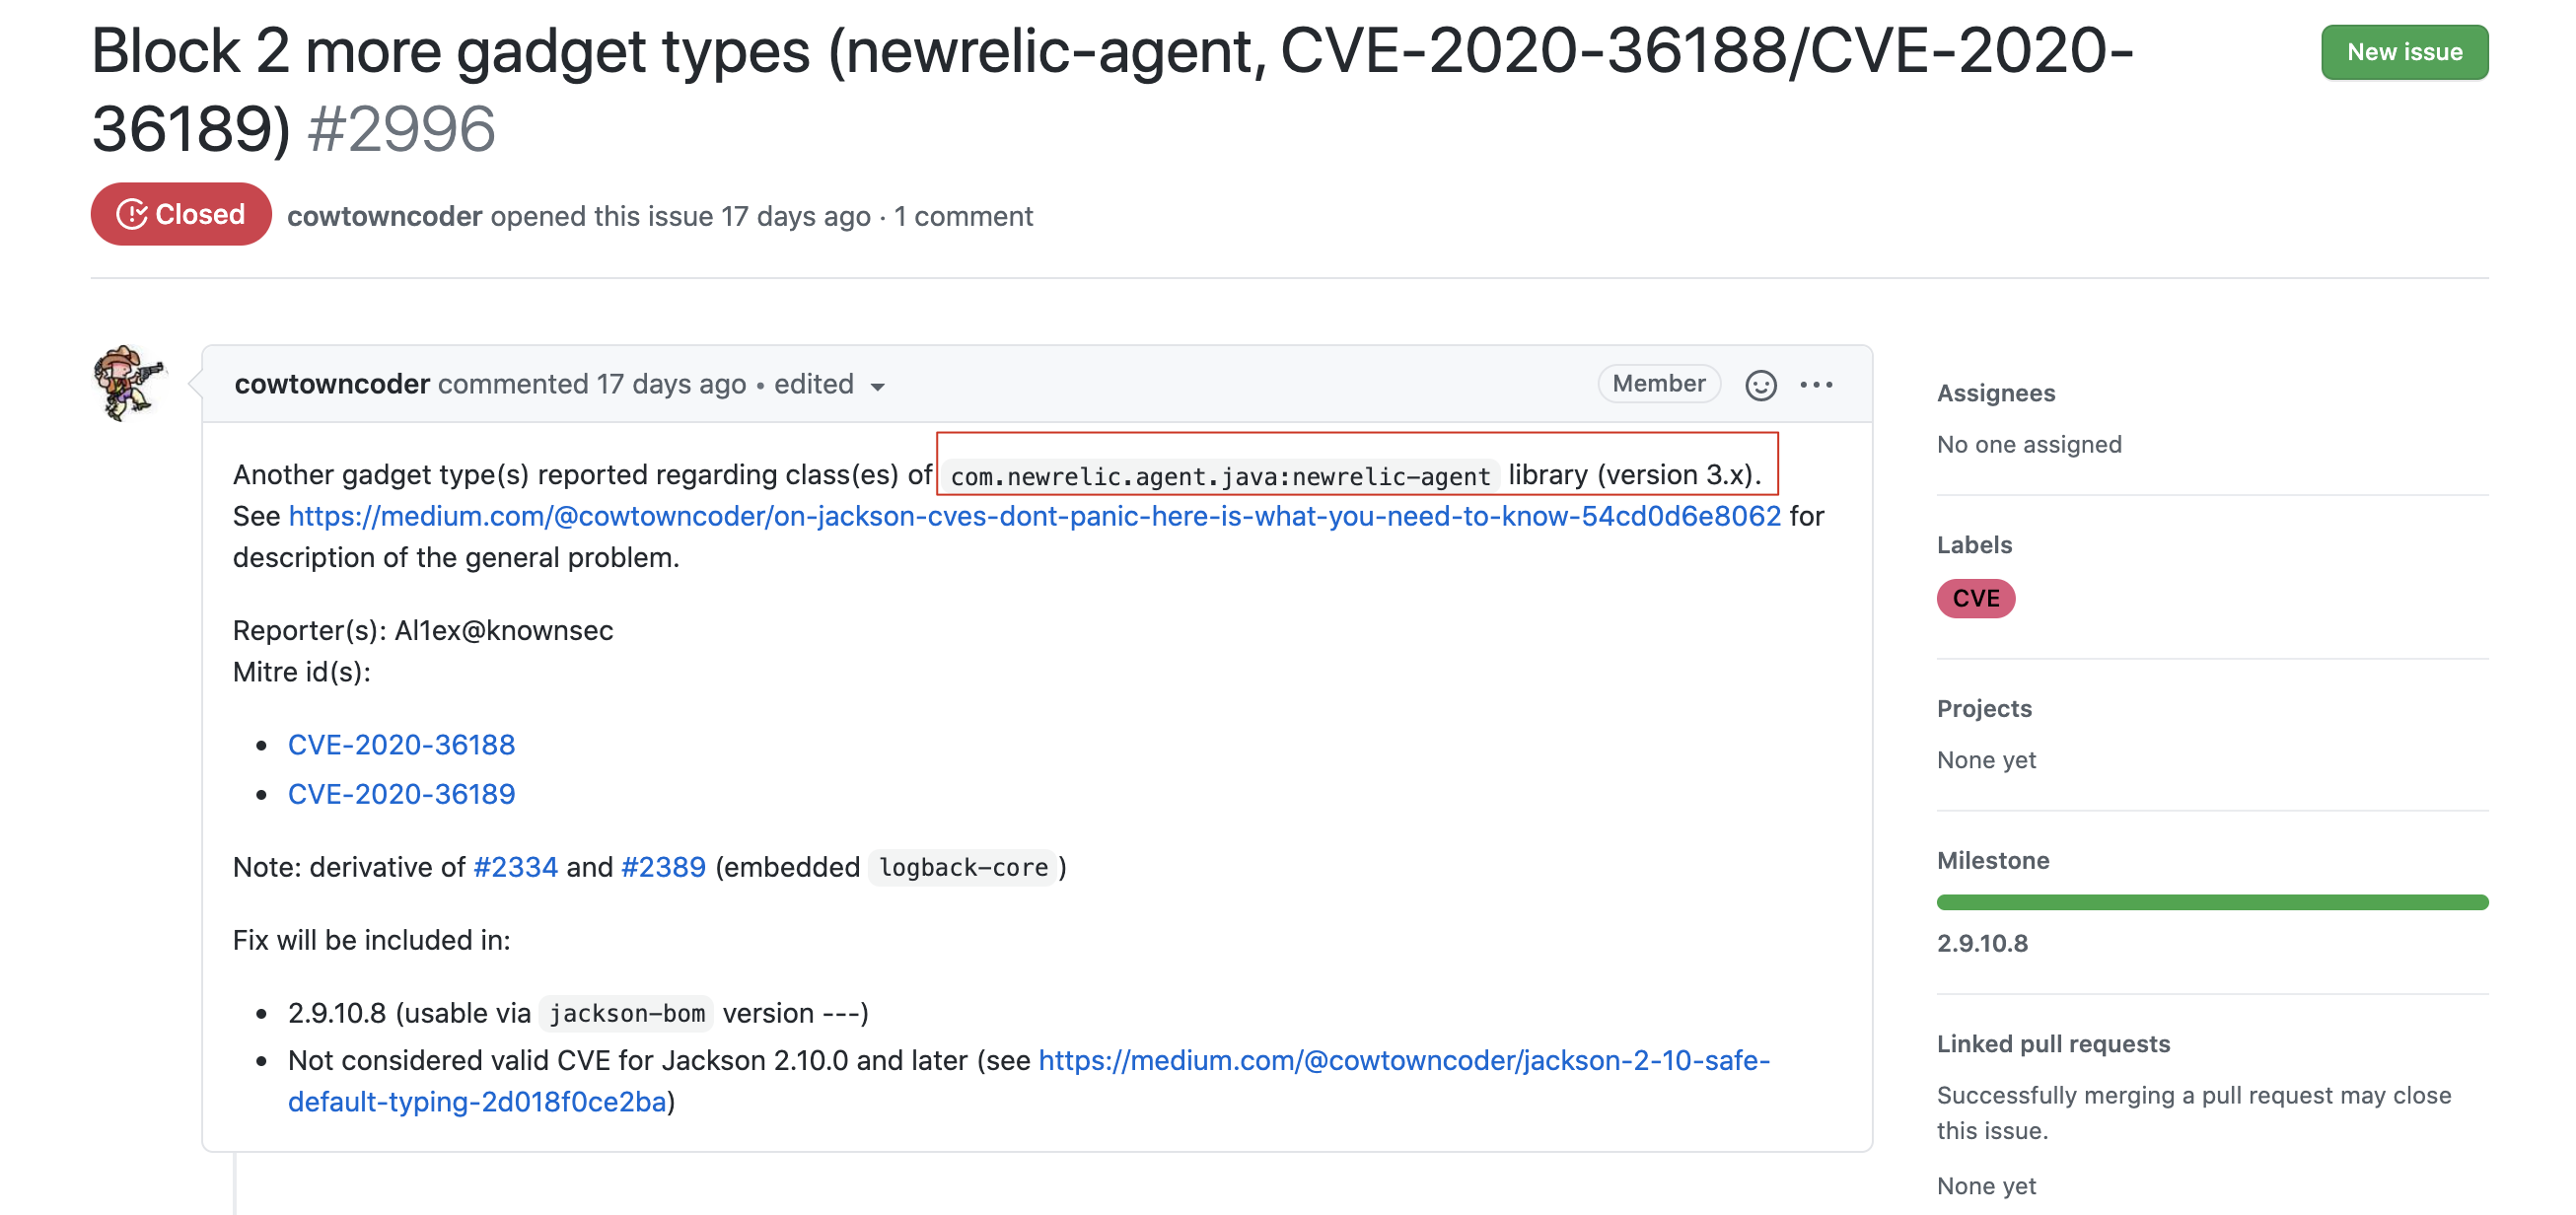Open the Medium on-jackson-cves article link
Screen dimensions: 2576x1215
[x=1034, y=516]
